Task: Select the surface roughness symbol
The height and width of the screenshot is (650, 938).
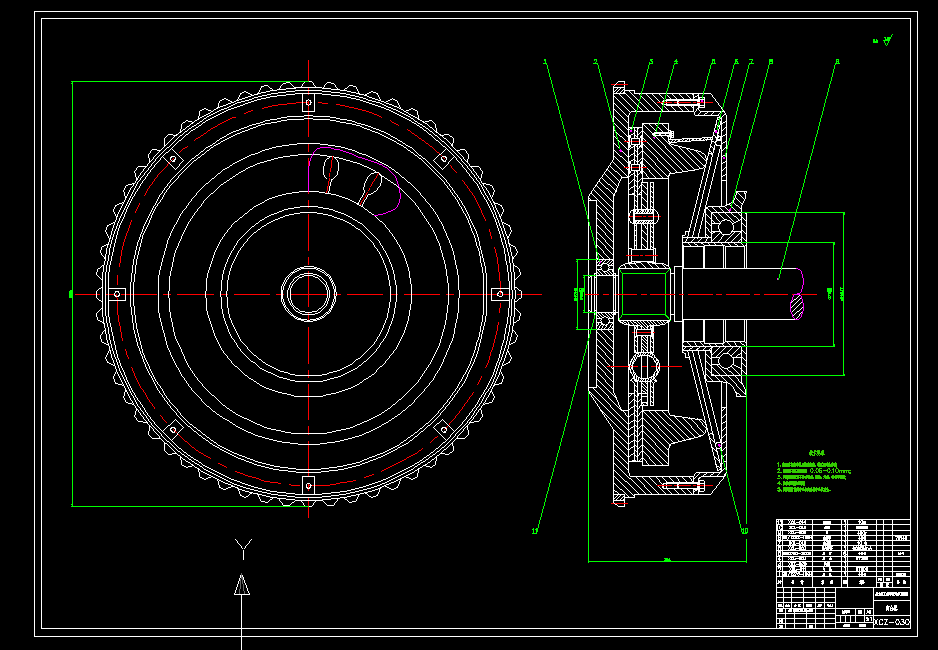Action: coord(885,41)
